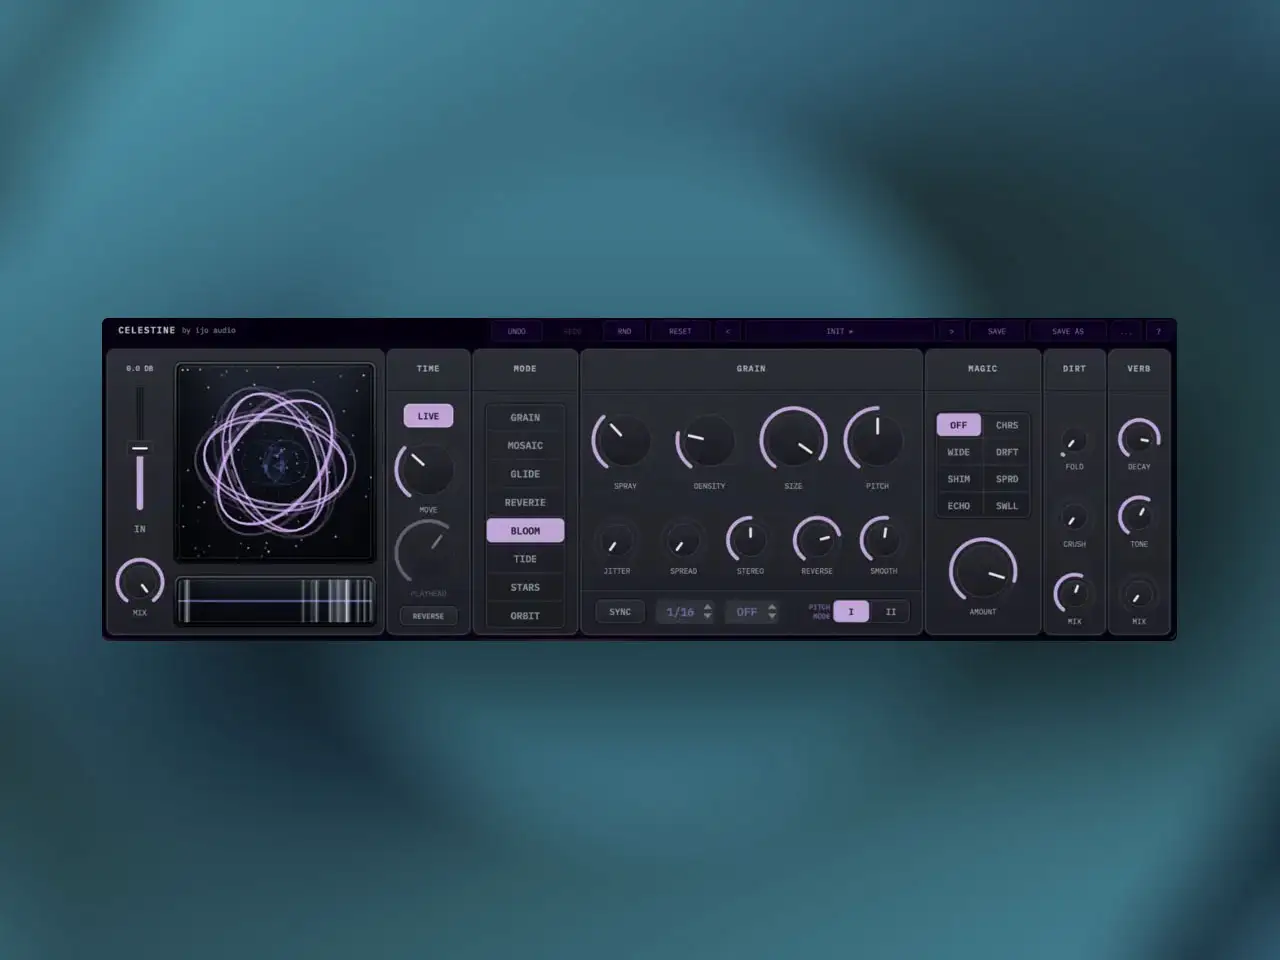This screenshot has width=1280, height=960.
Task: Click the input gain IN slider handle
Action: tap(140, 448)
